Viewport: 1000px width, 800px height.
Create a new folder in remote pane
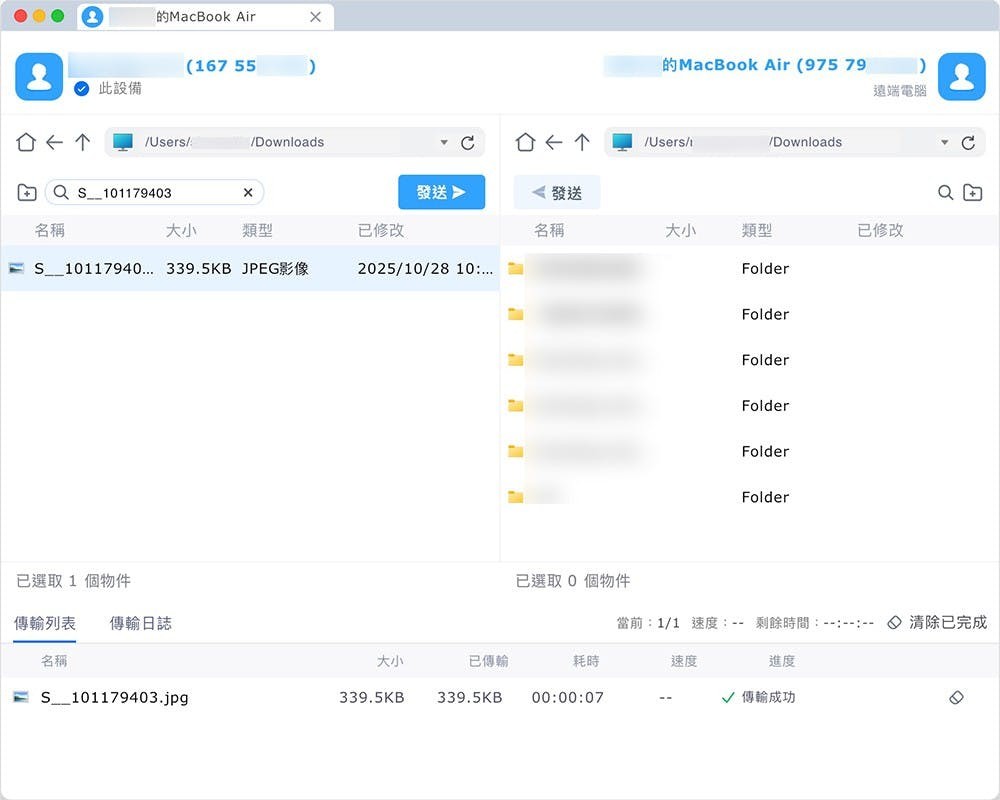[972, 193]
